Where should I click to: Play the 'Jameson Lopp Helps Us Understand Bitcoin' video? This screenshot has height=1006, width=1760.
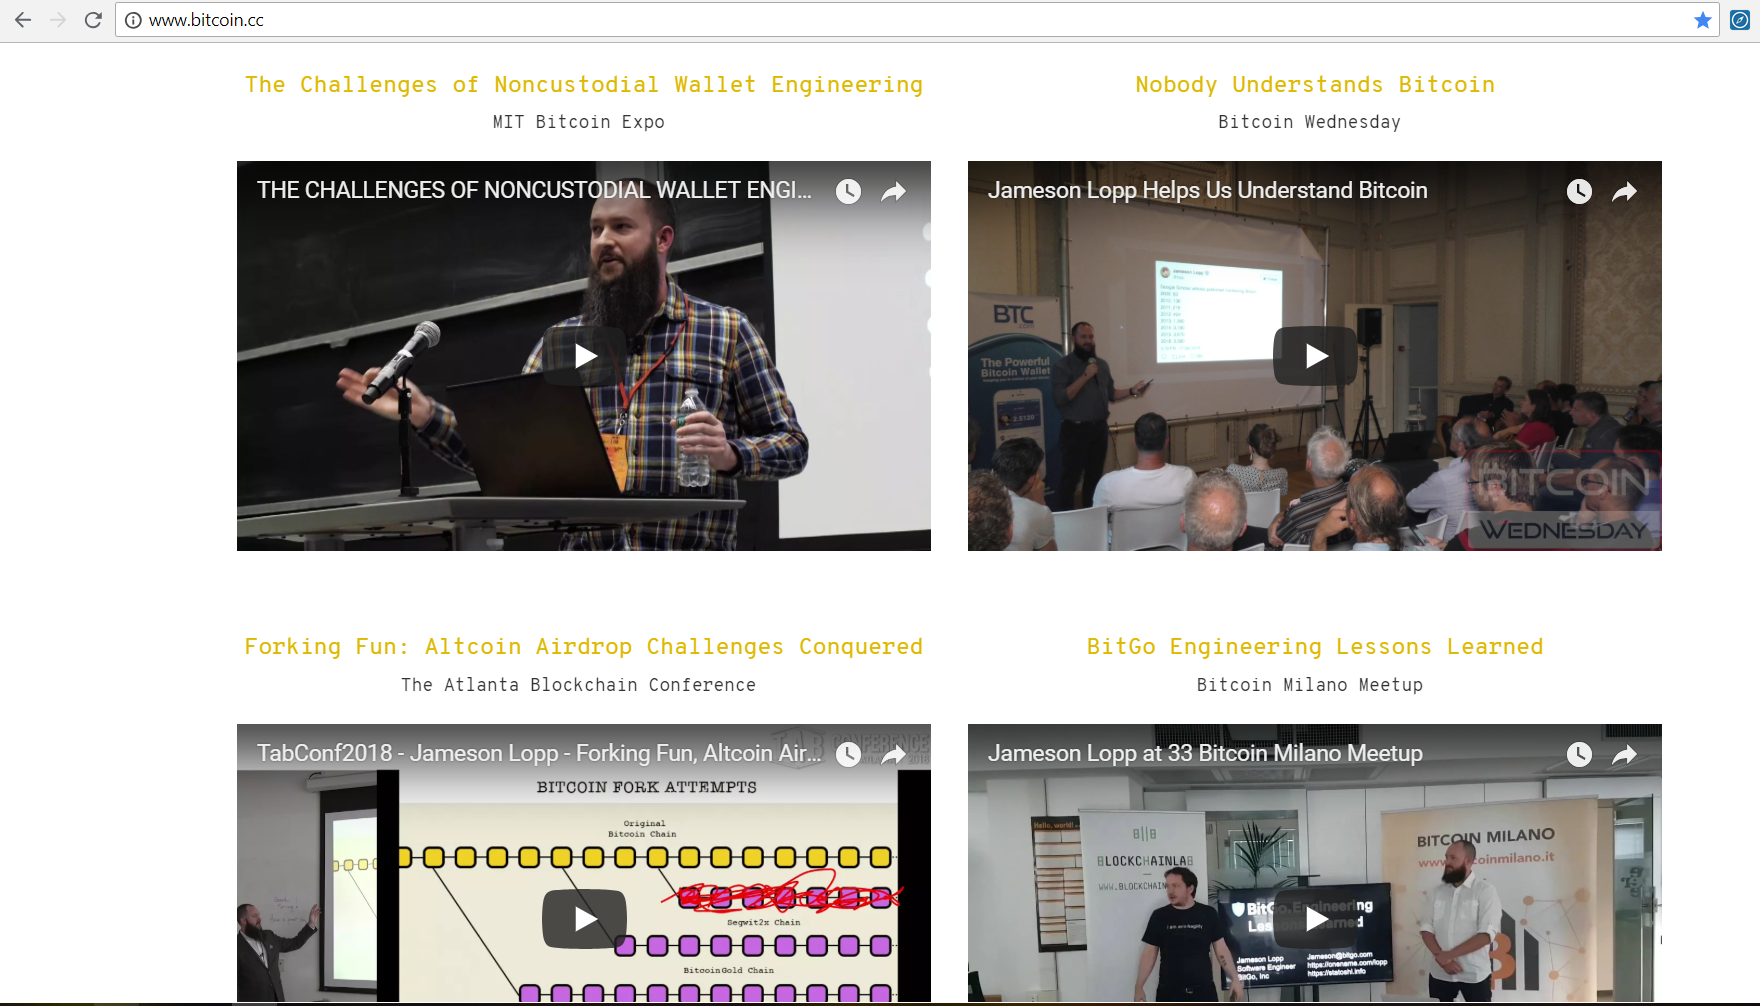pos(1315,356)
